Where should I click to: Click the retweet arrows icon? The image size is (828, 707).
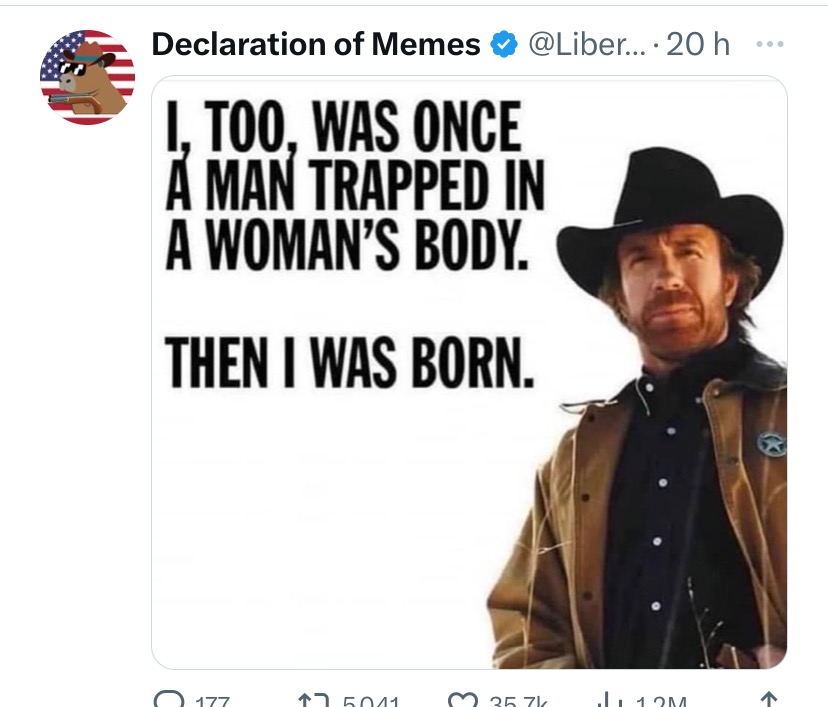pos(312,701)
